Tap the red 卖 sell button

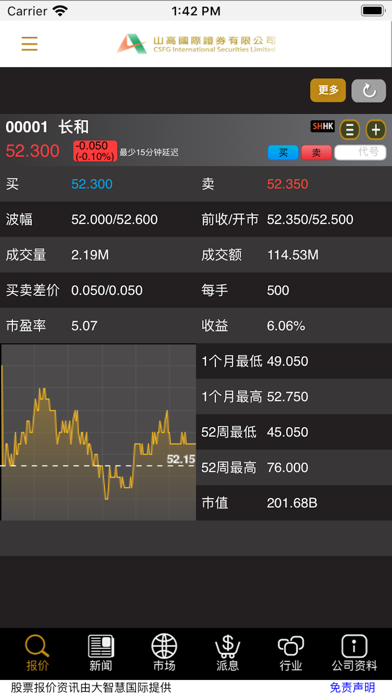pyautogui.click(x=317, y=153)
